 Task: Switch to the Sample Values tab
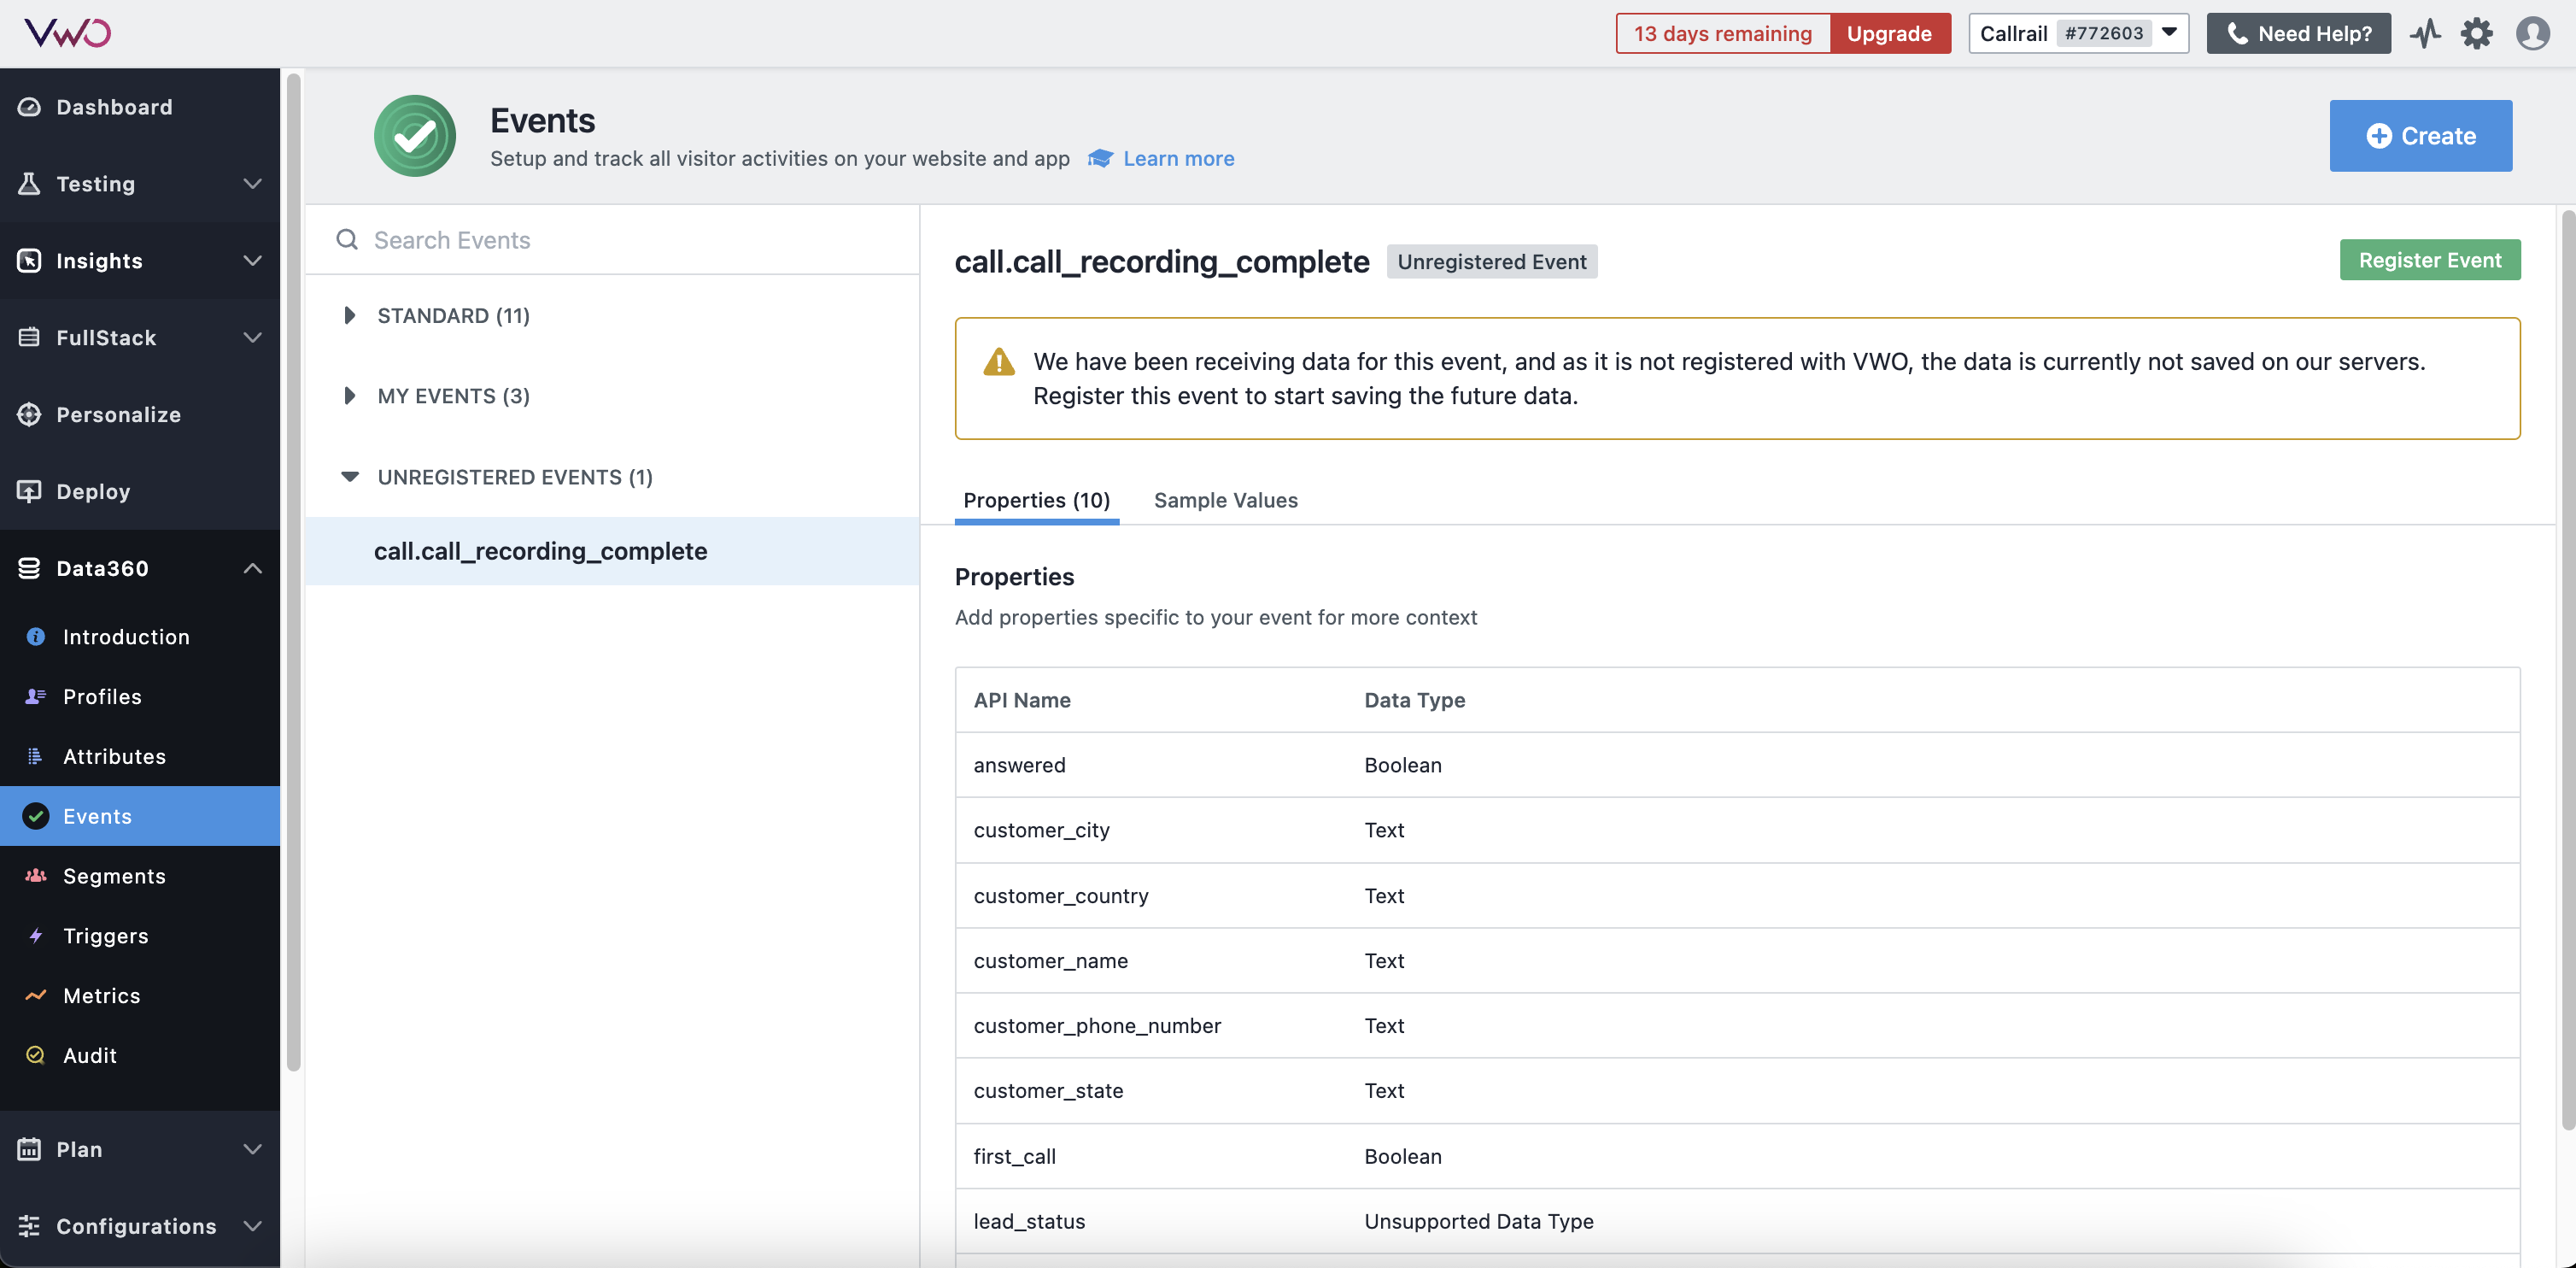(1225, 500)
